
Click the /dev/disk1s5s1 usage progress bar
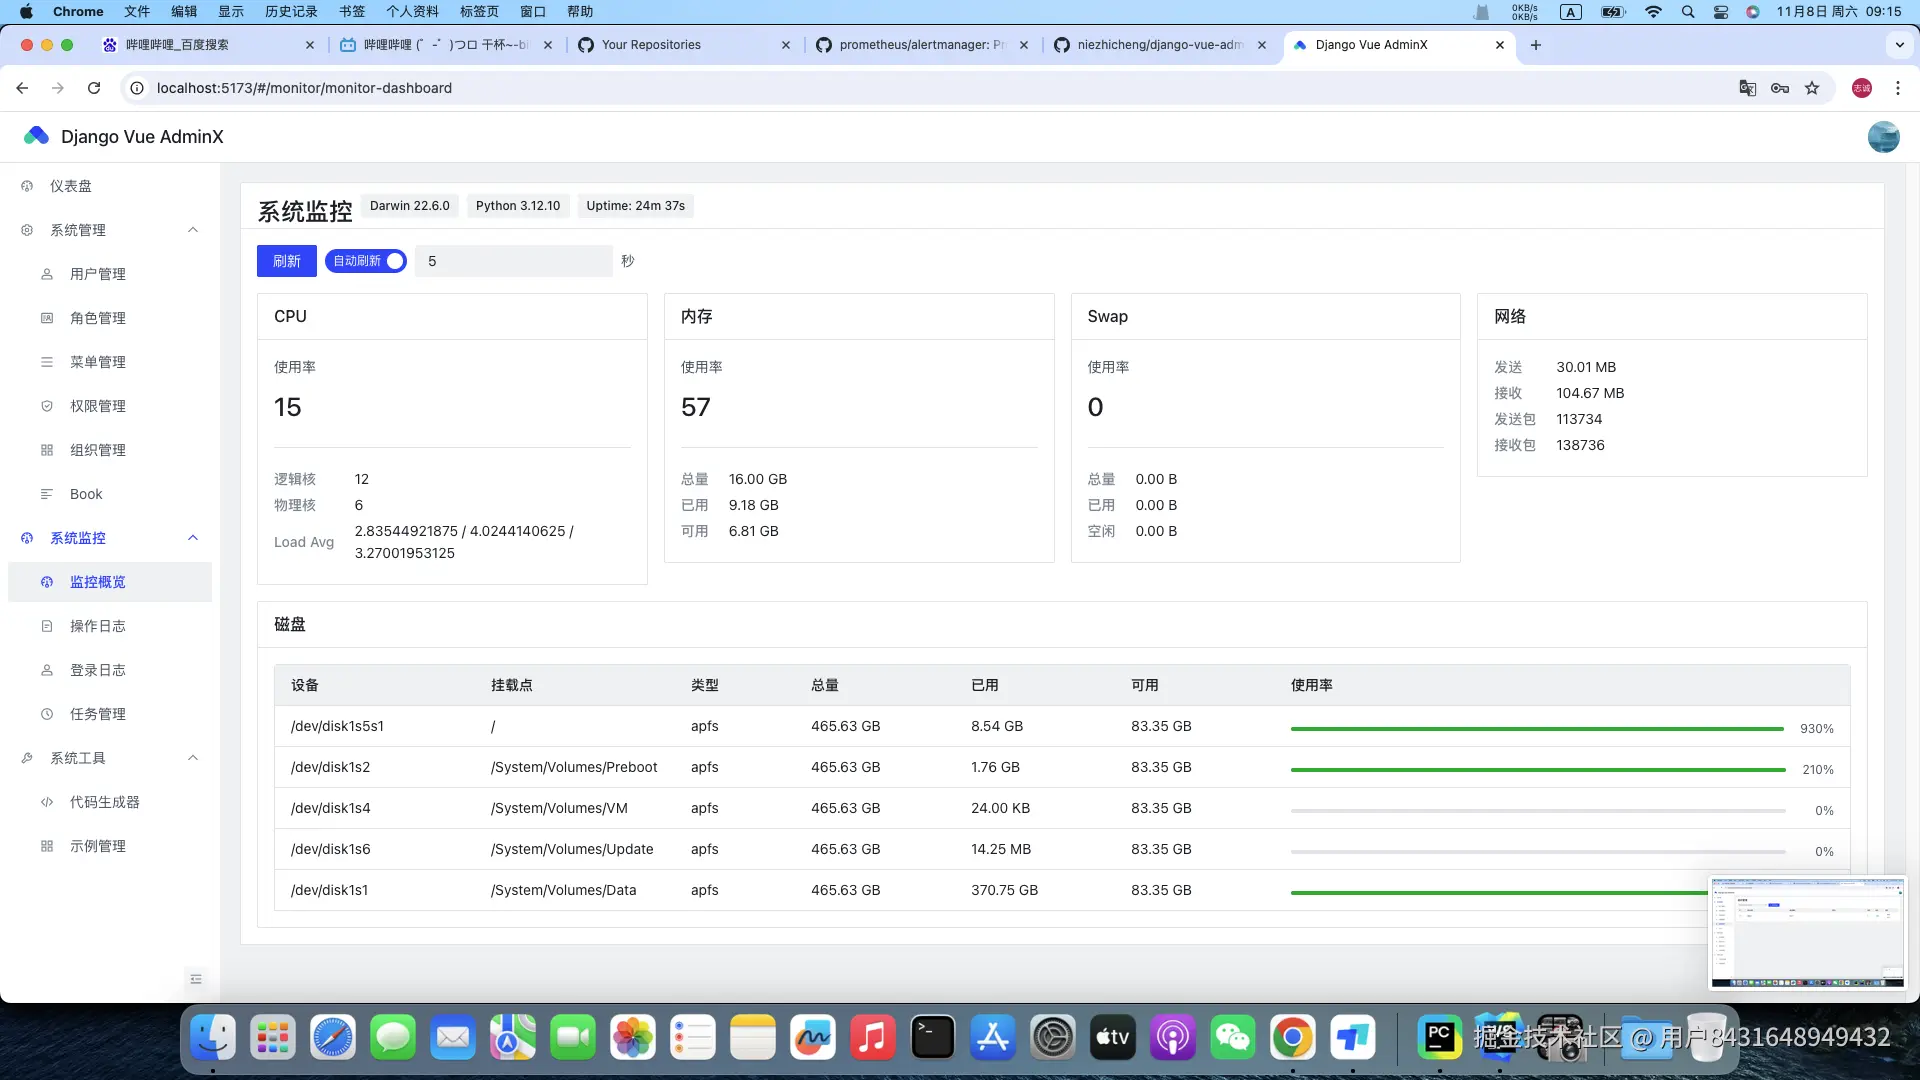(x=1537, y=729)
